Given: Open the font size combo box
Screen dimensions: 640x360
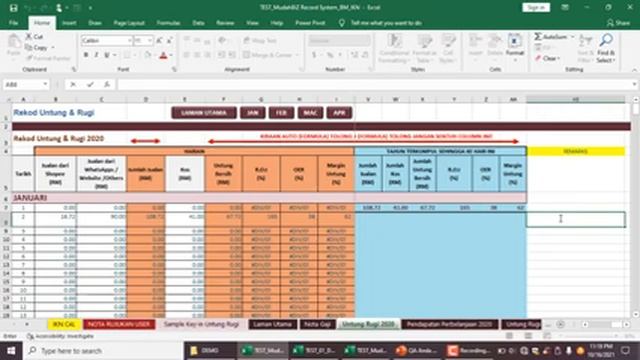Looking at the screenshot, I should (143, 40).
